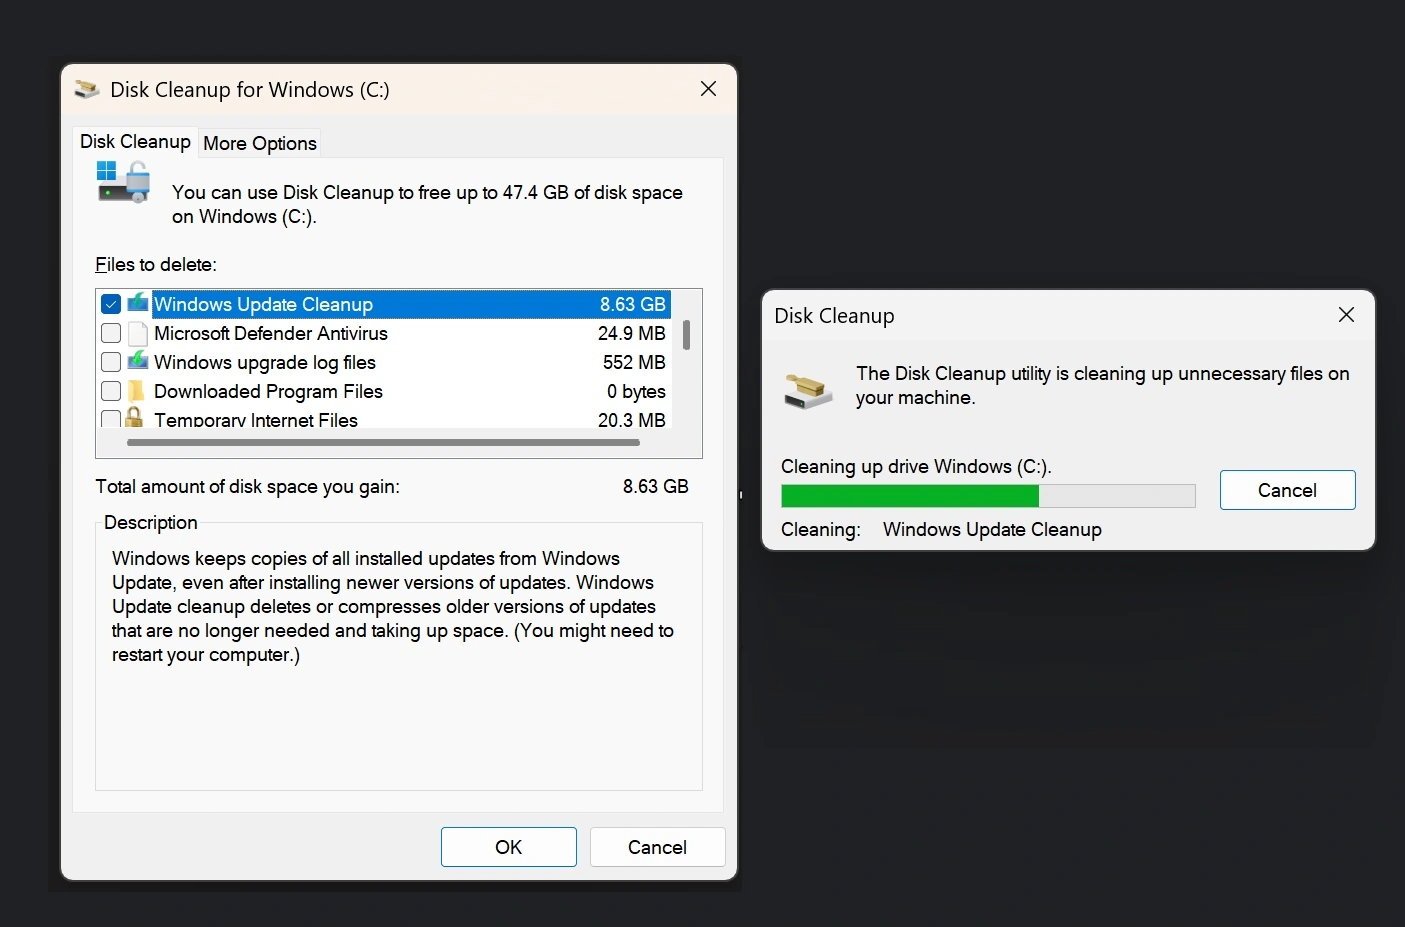Click the Microsoft Defender Antivirus file icon

click(x=137, y=333)
